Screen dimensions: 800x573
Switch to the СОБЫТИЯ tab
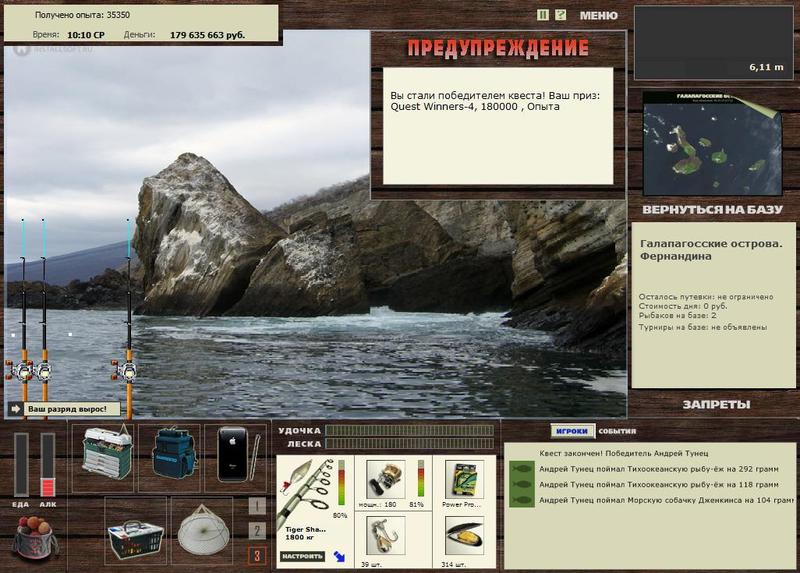[617, 431]
